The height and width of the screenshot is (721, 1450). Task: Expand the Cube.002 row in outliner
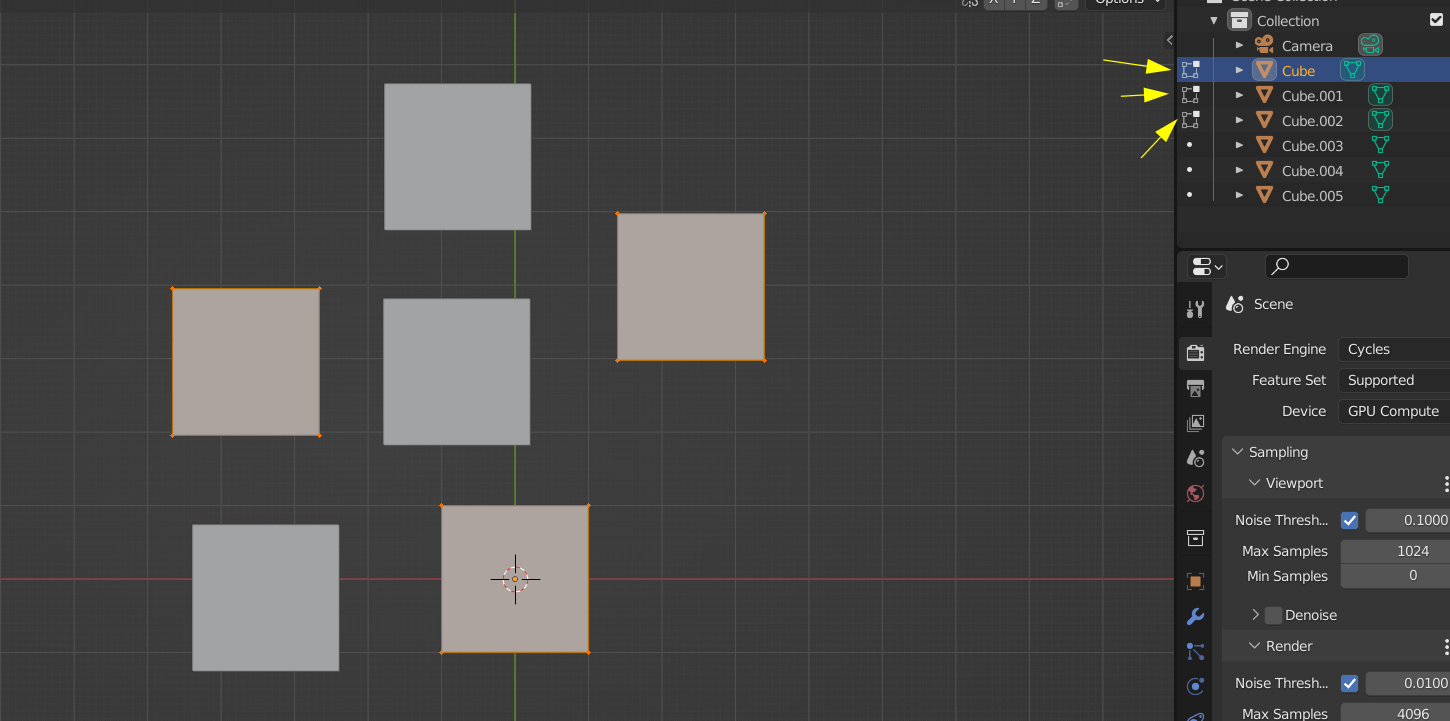[1239, 120]
